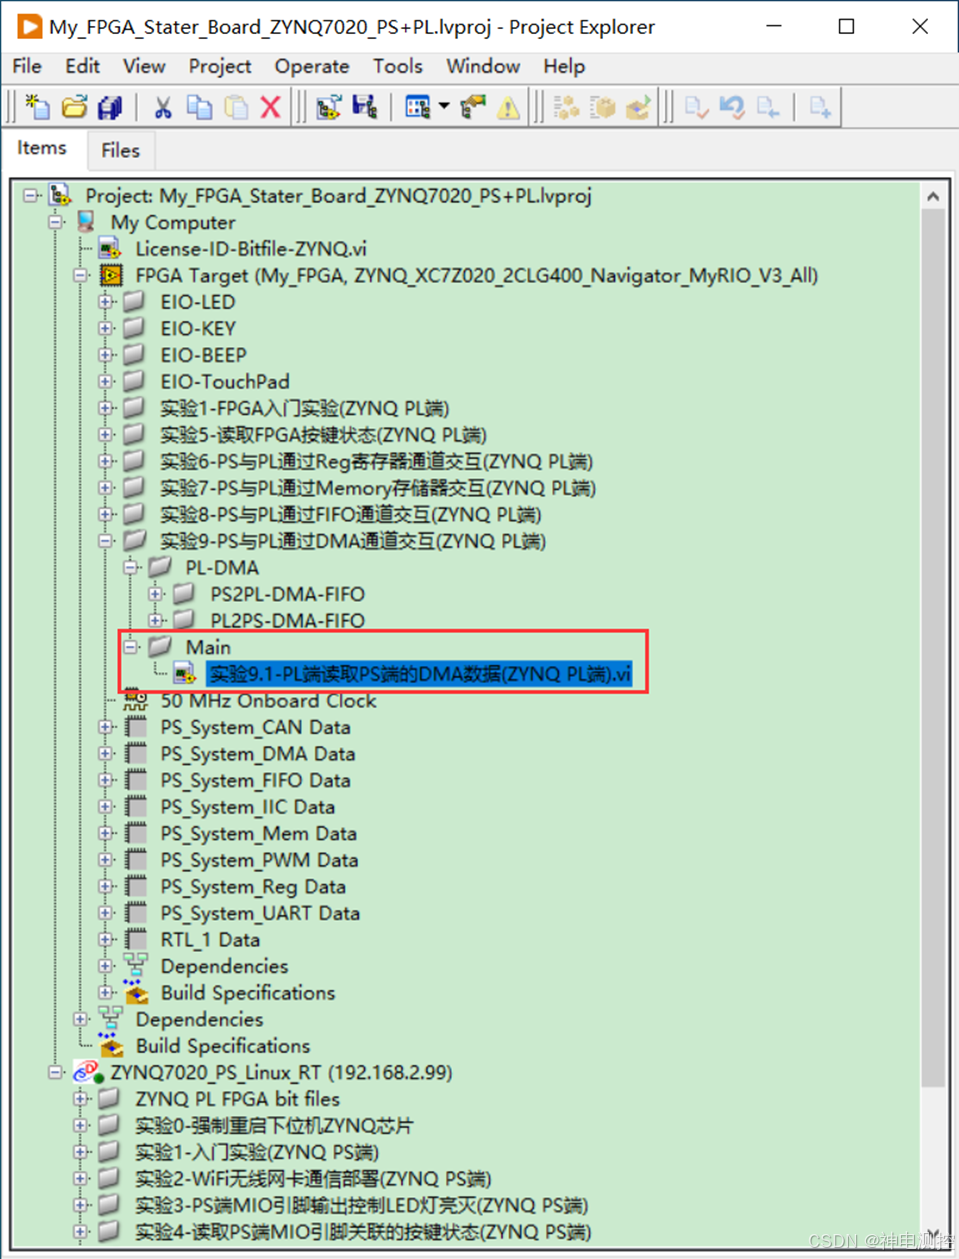Expand the EIO-TouchPad folder
The image size is (959, 1259).
[106, 381]
